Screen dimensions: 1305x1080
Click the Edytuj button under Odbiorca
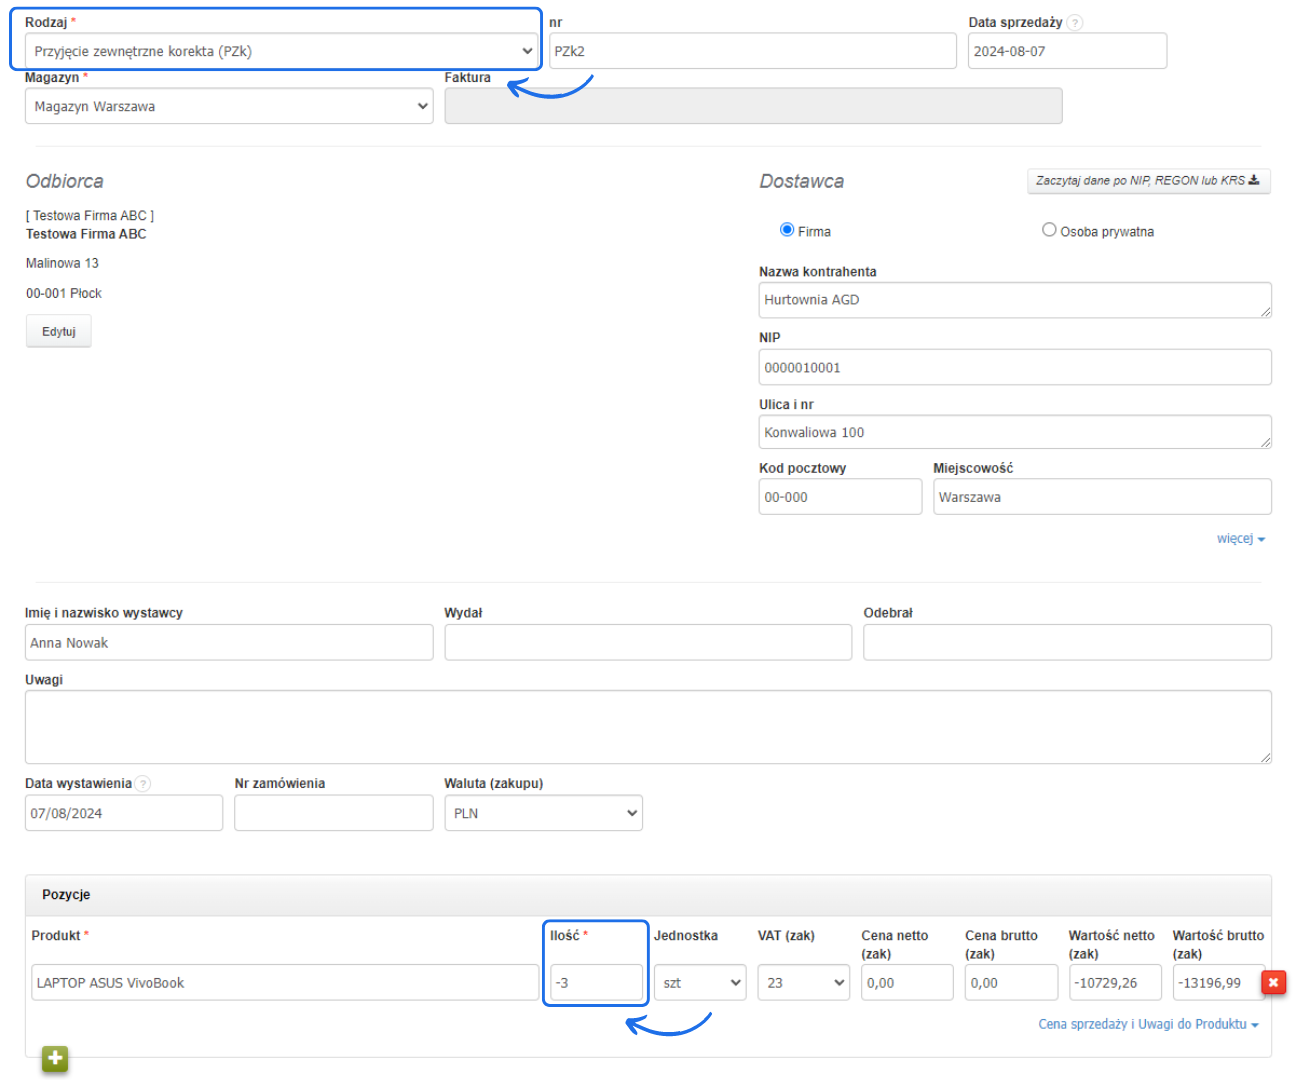click(59, 332)
